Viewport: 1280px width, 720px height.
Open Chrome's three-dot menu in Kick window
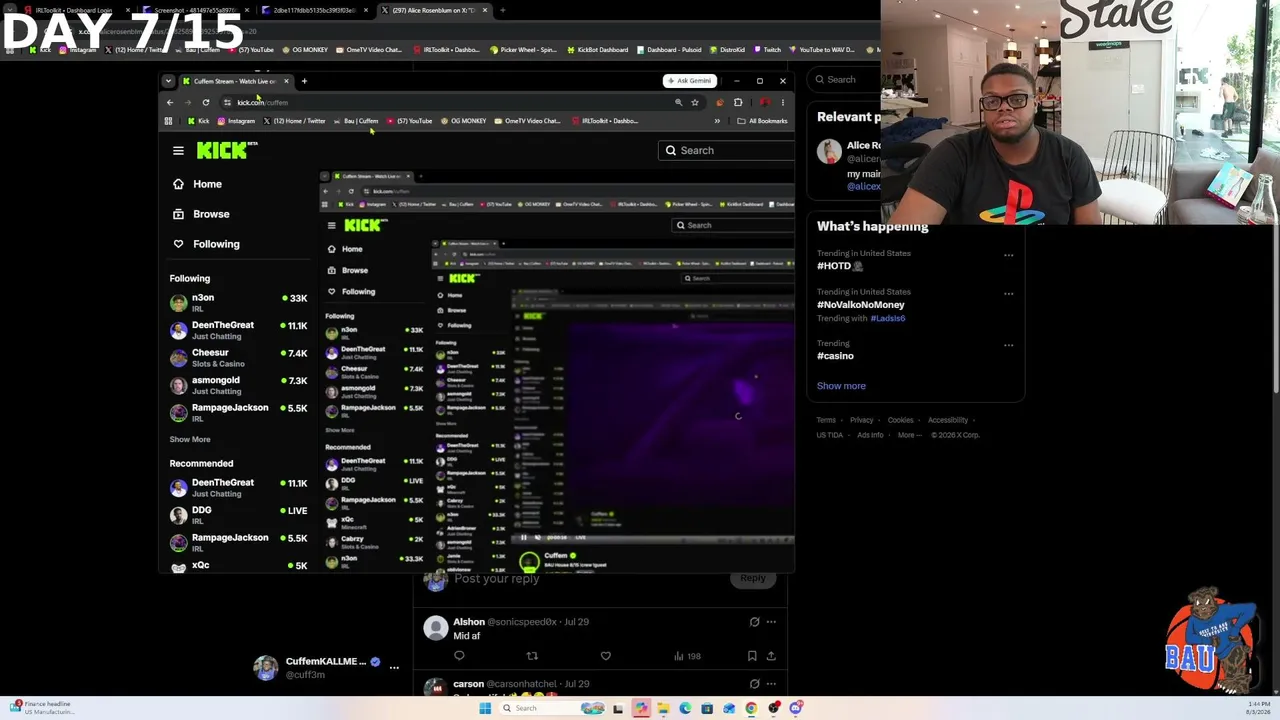[782, 102]
